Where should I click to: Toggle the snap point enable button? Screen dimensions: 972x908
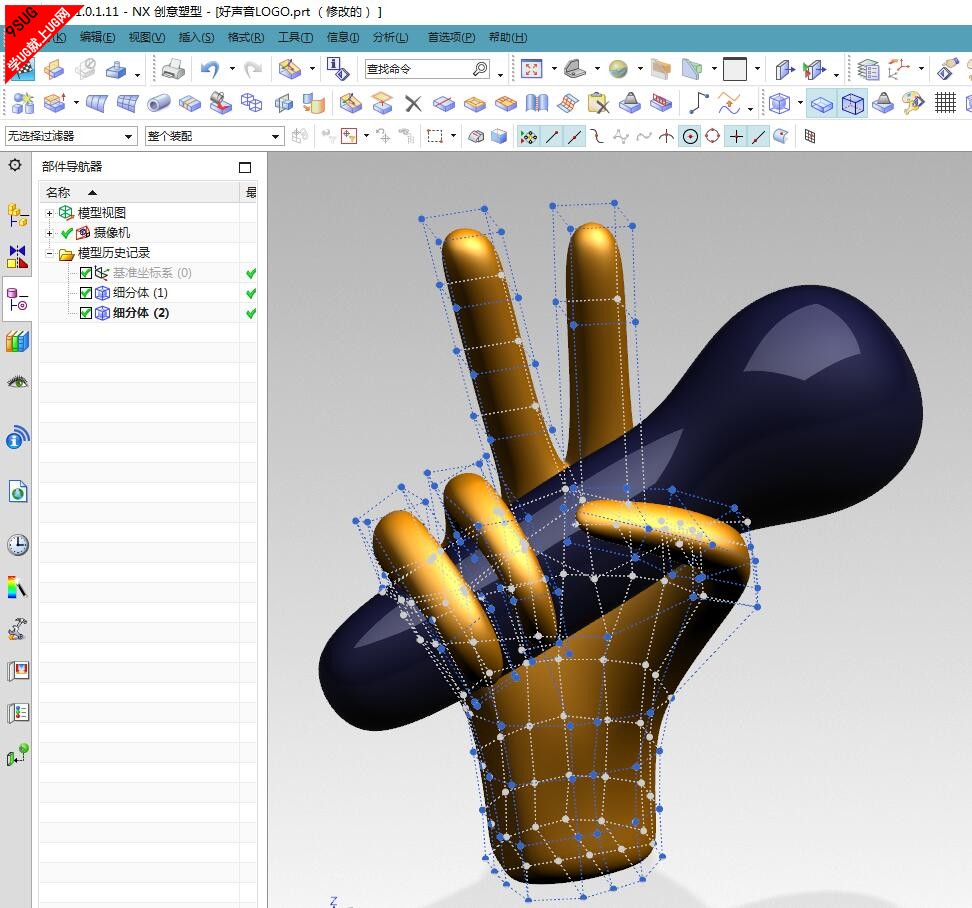[528, 136]
